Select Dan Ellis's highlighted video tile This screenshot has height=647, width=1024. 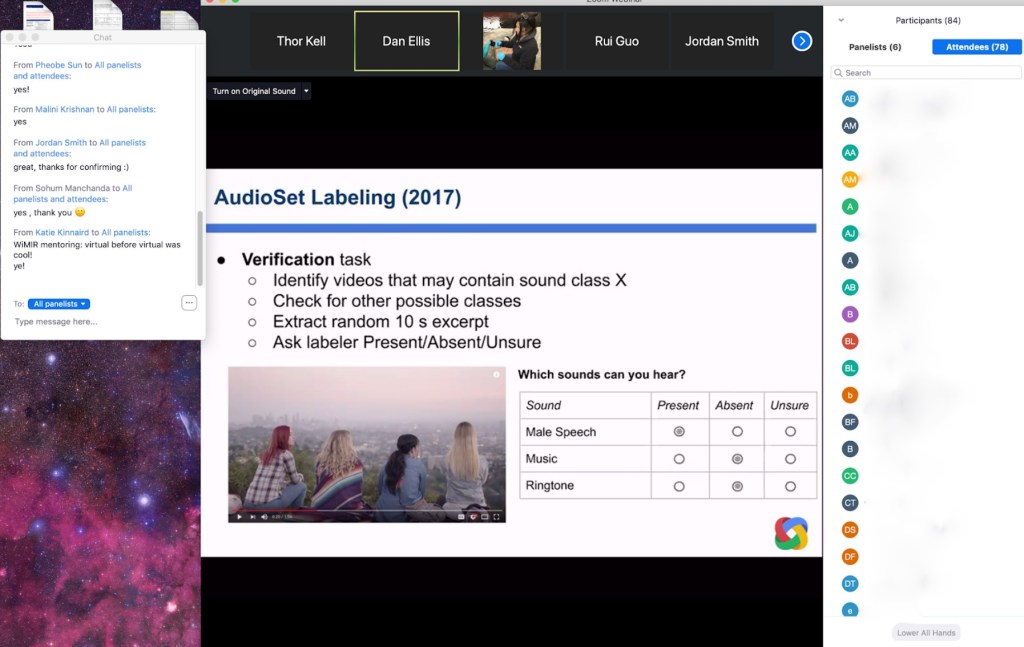click(406, 41)
